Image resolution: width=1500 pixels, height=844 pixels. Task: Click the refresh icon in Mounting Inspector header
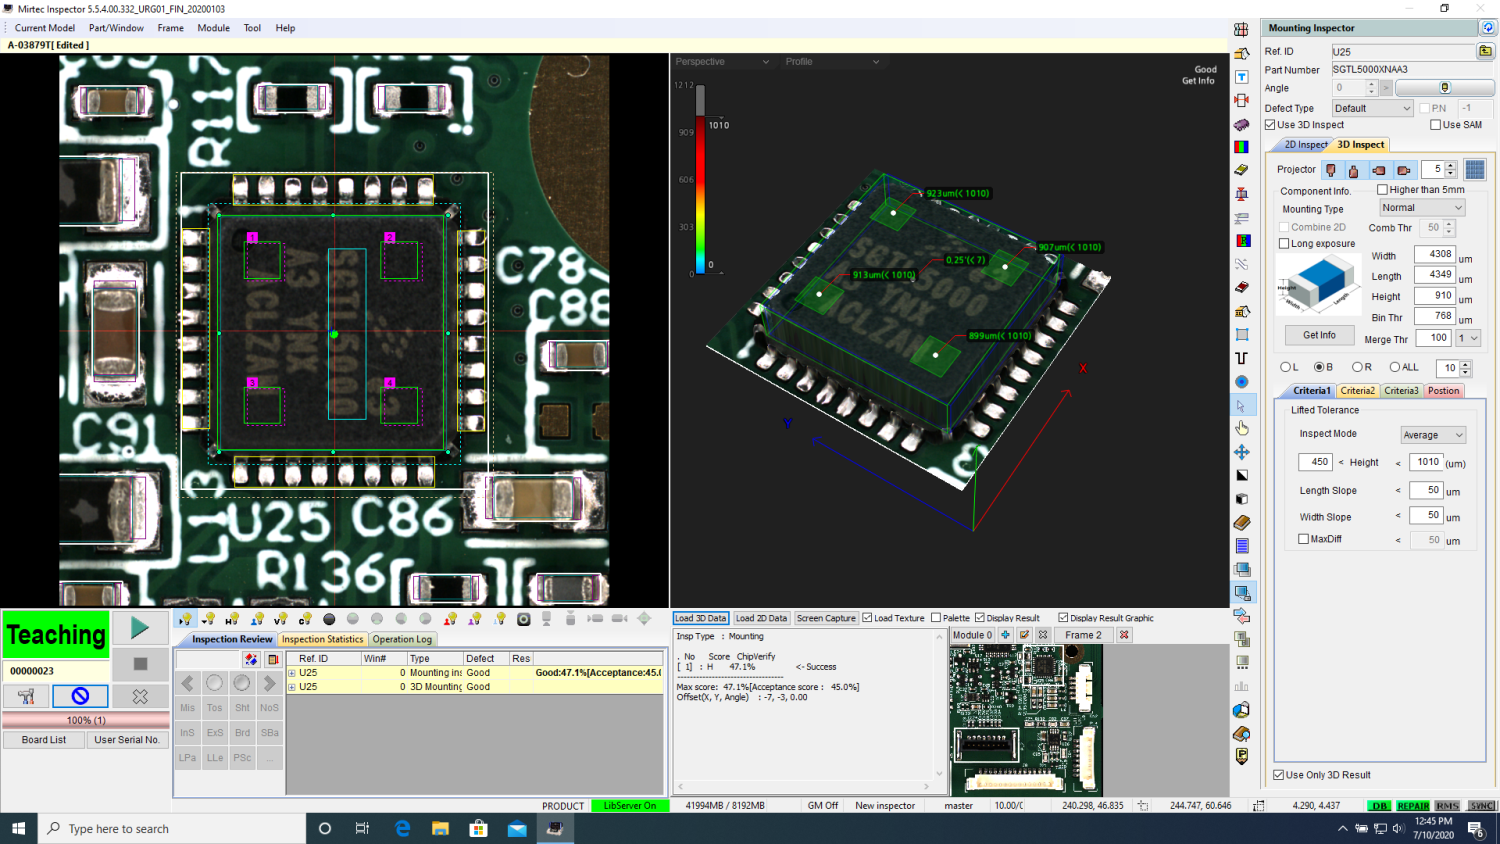point(1488,28)
